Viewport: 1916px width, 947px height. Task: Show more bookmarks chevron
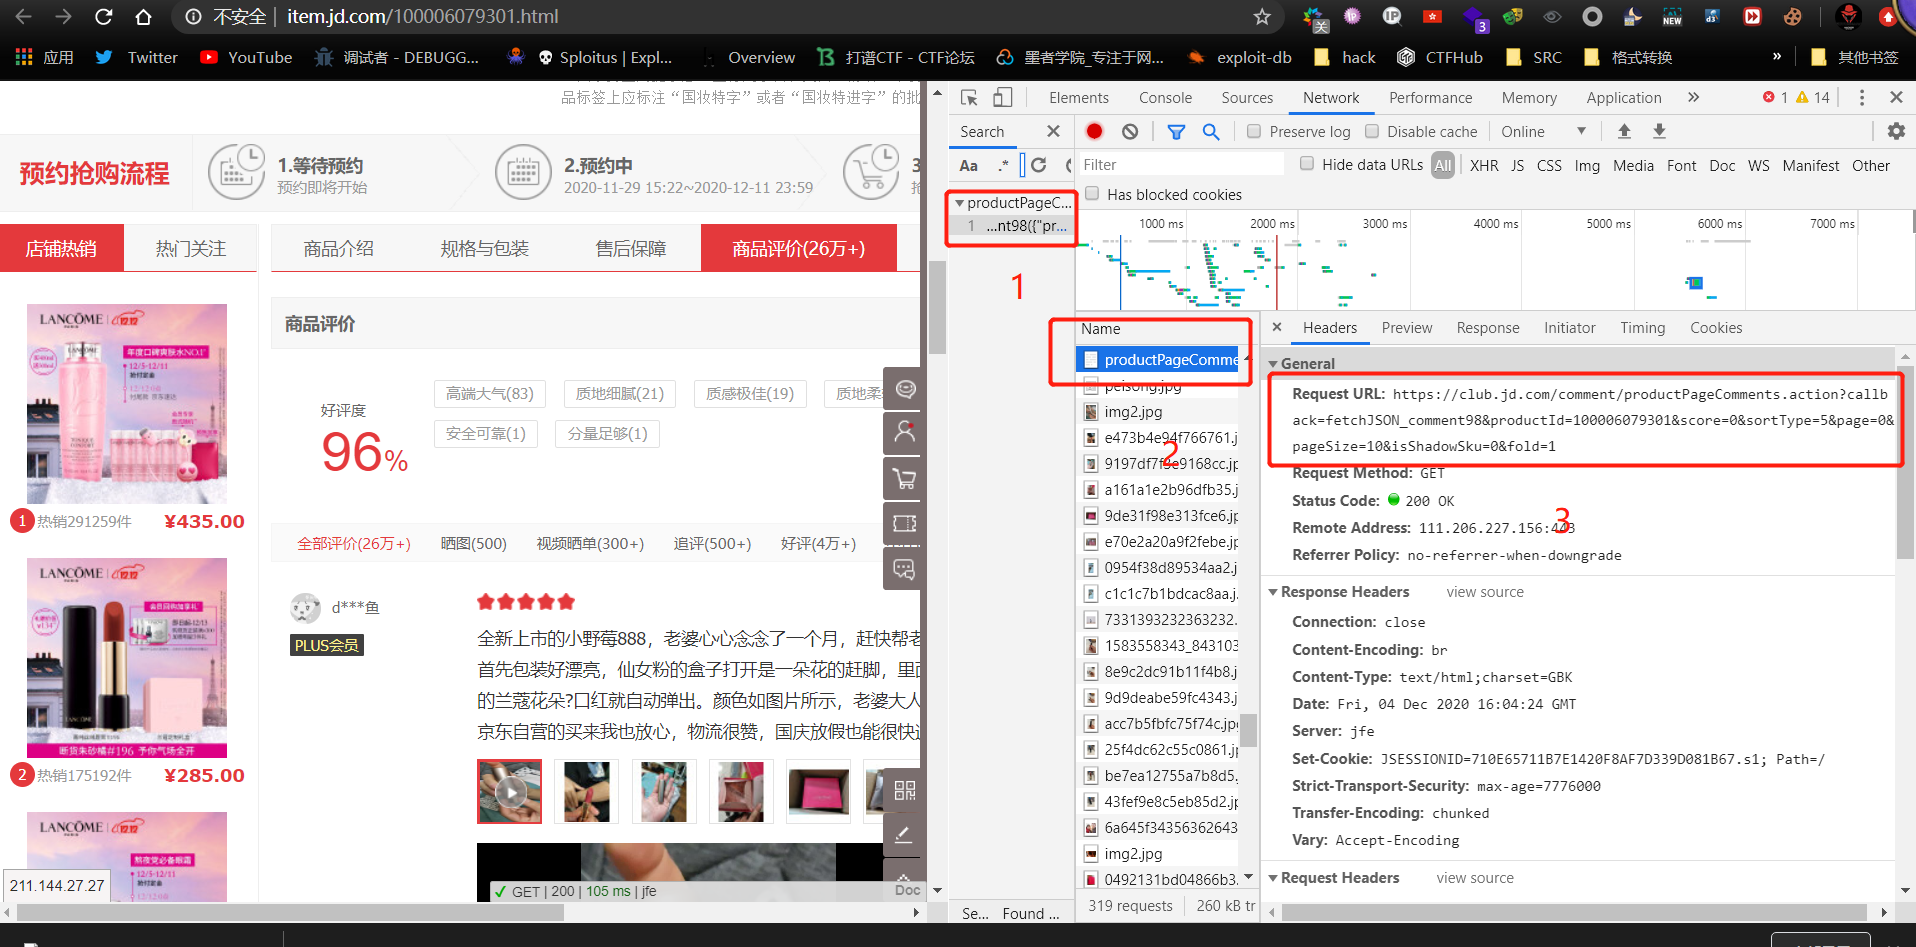click(1777, 57)
